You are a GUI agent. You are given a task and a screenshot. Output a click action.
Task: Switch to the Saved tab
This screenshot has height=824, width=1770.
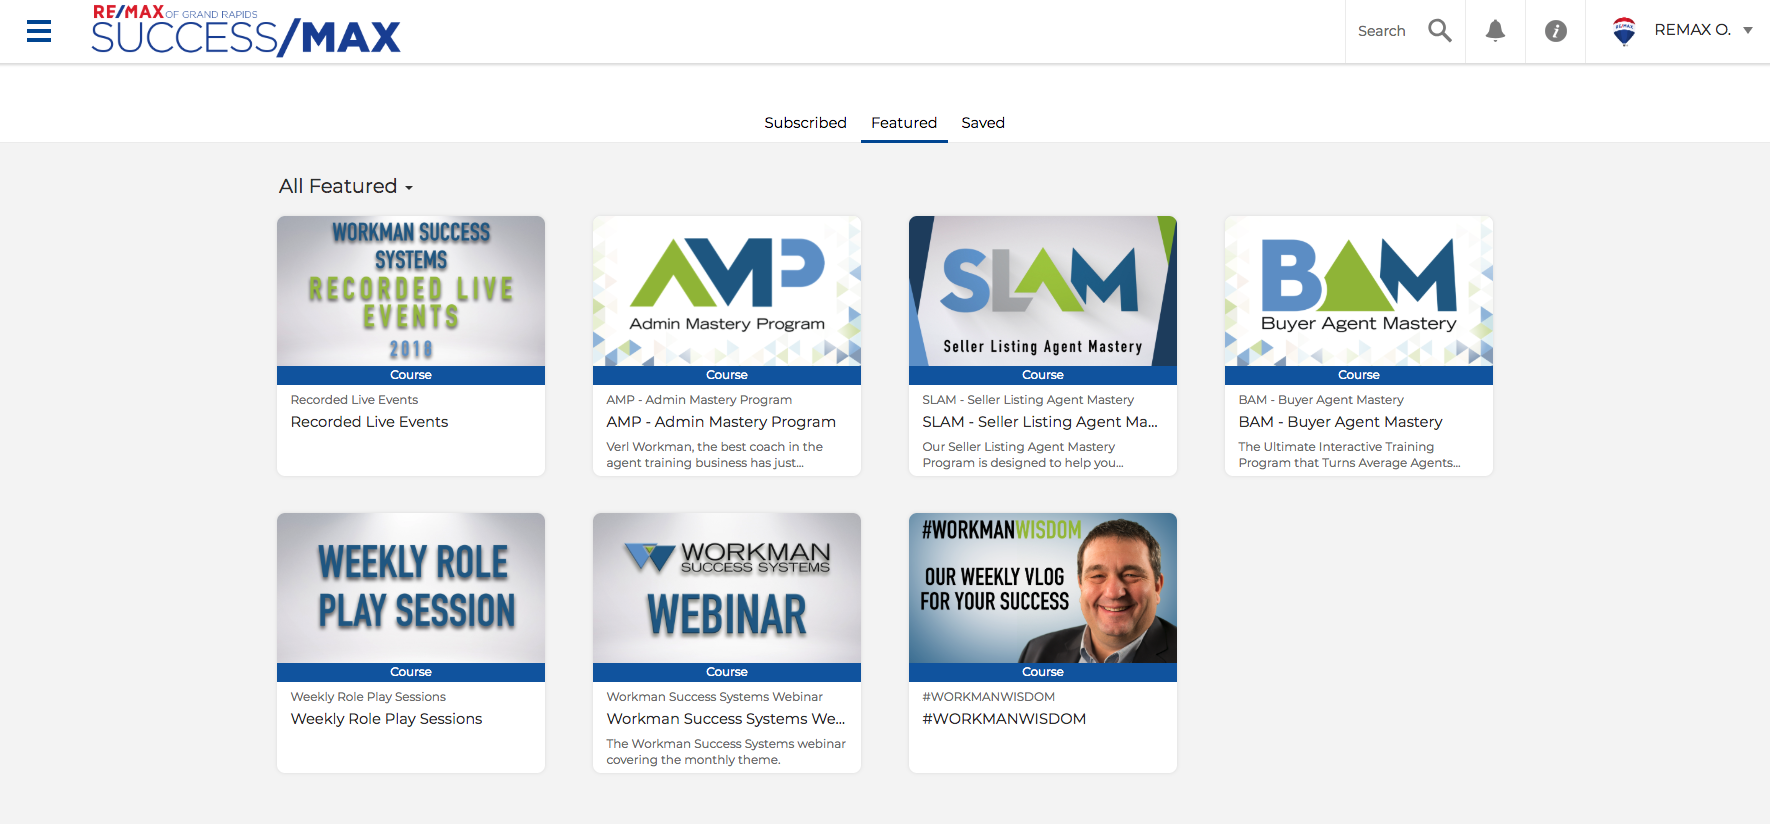(983, 122)
